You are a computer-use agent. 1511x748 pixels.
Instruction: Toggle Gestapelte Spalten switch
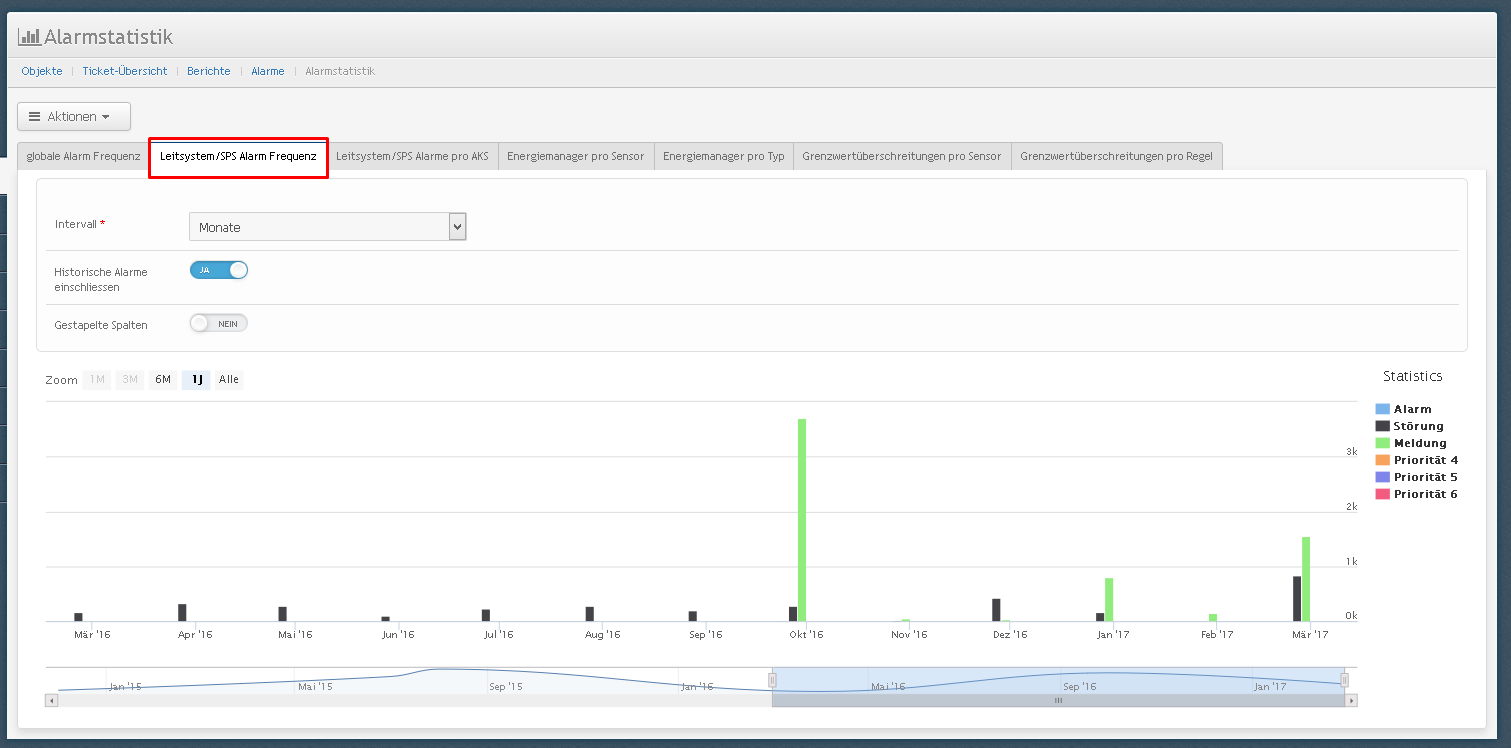pos(219,323)
